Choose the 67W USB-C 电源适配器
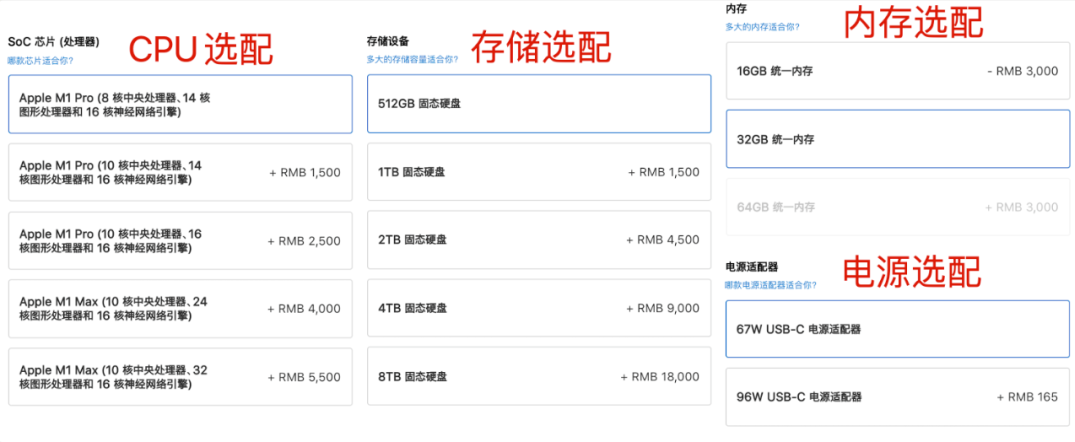This screenshot has width=1075, height=442. (x=897, y=329)
